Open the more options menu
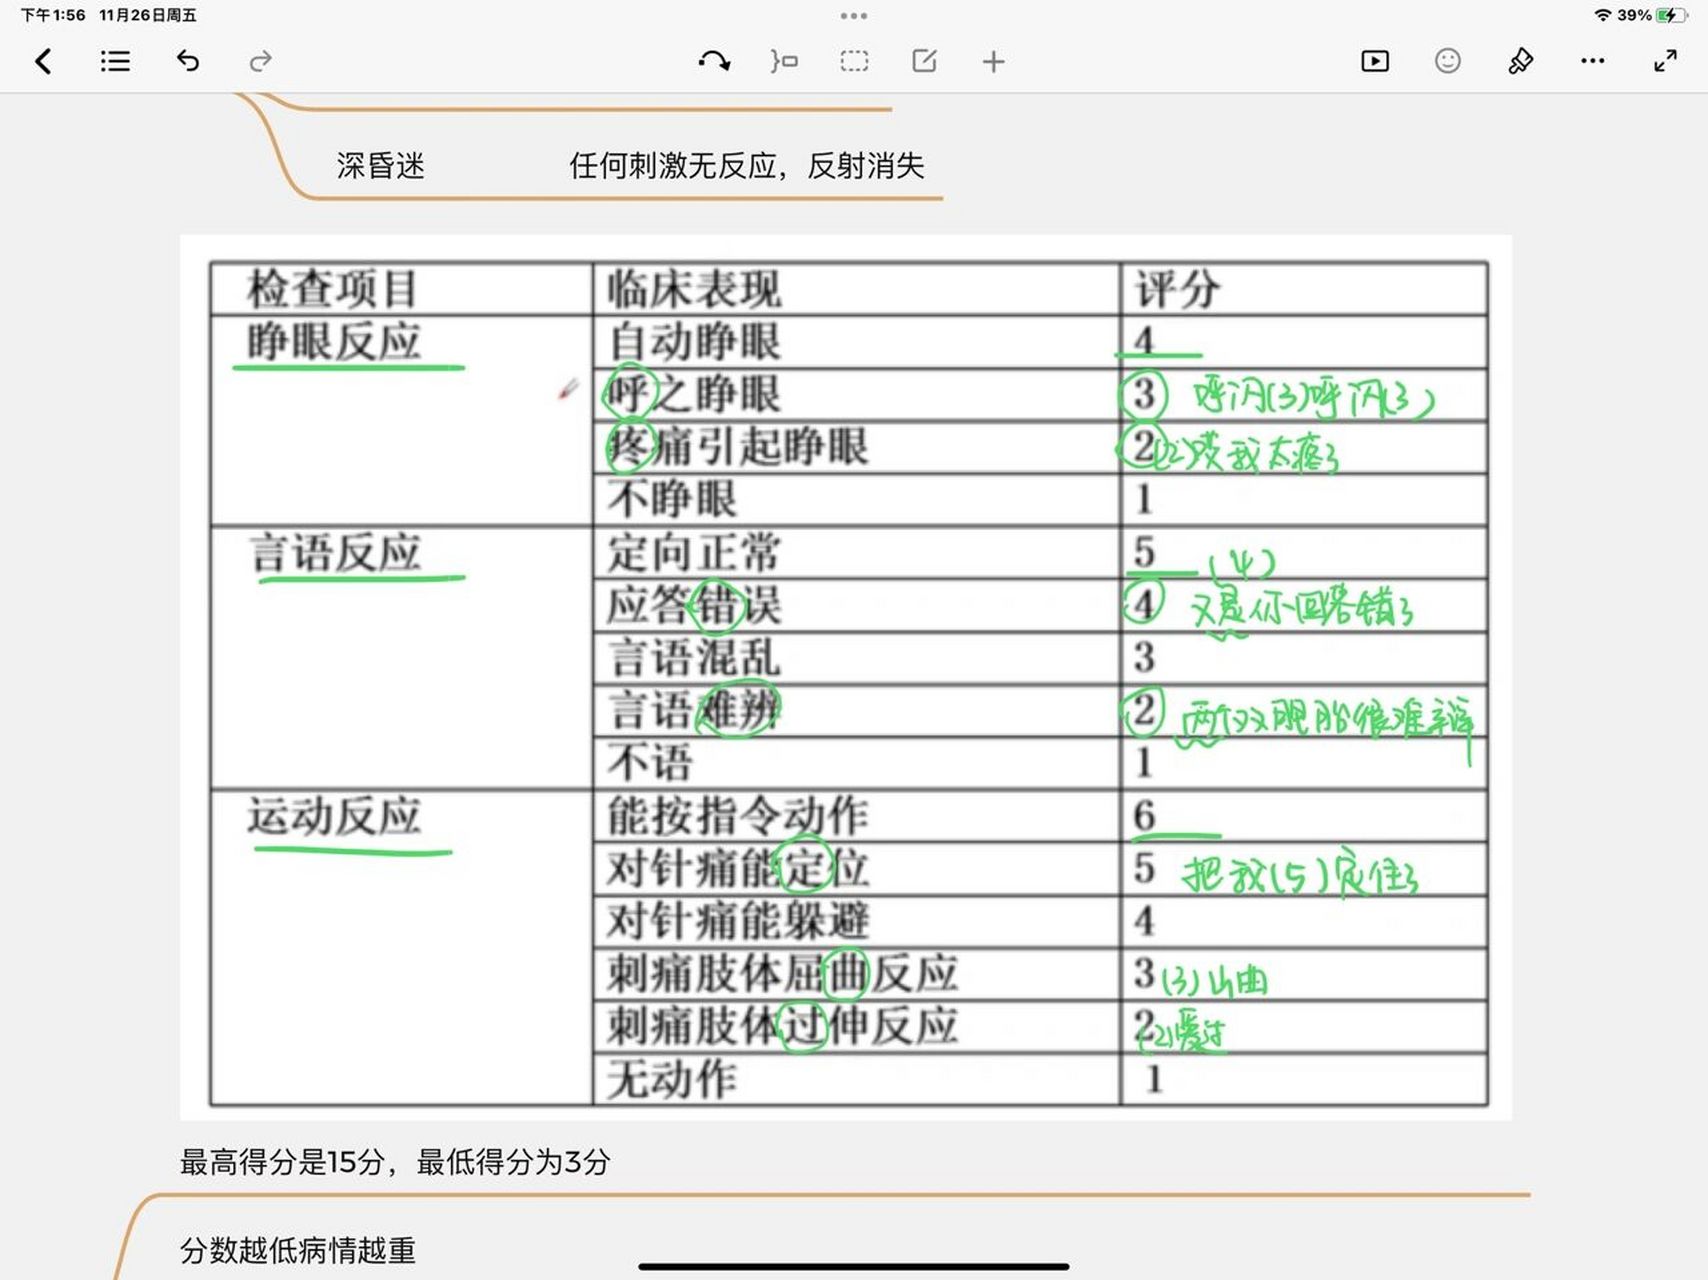 point(1592,61)
